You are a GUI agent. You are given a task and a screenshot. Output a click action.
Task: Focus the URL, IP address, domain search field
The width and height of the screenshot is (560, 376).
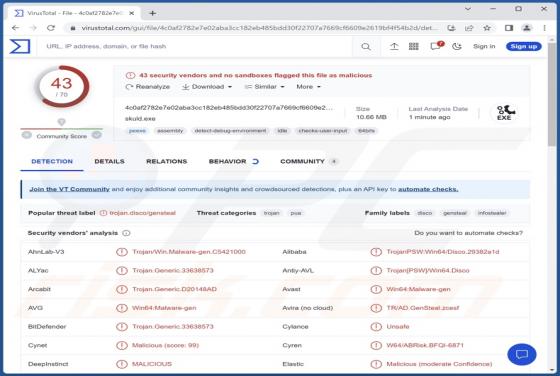[x=198, y=46]
